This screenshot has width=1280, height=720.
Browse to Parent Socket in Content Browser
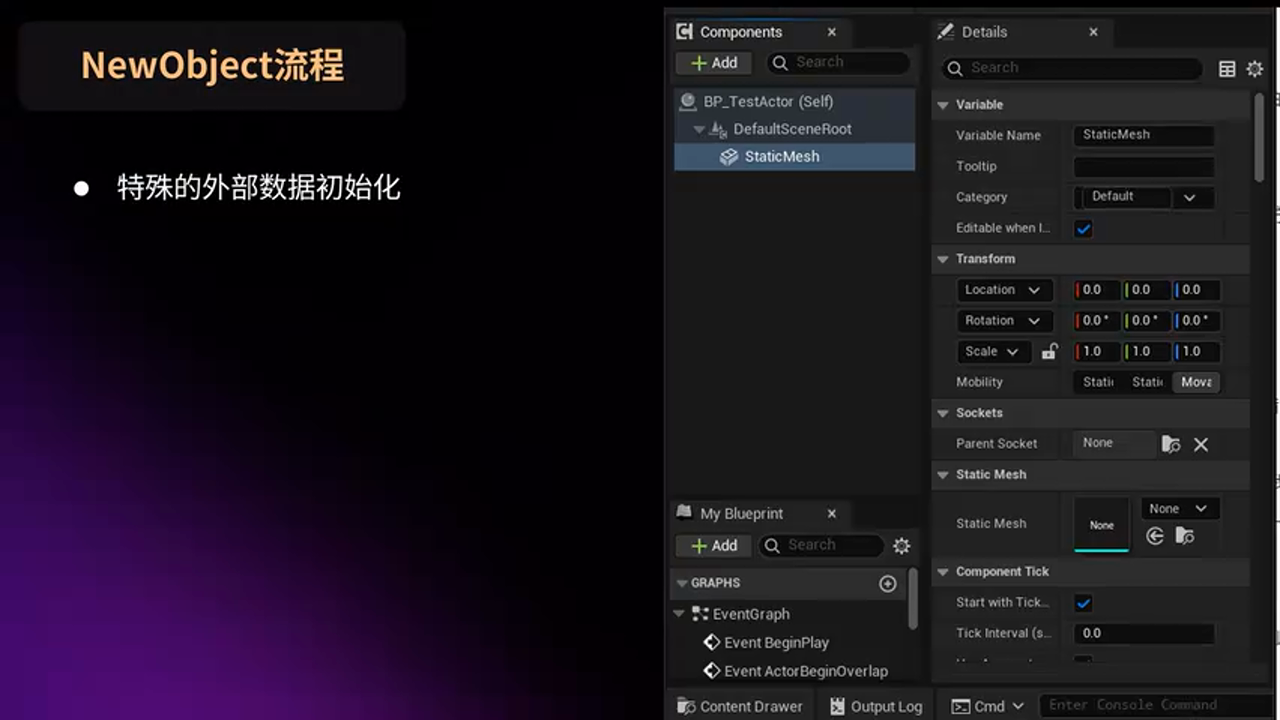click(1170, 444)
